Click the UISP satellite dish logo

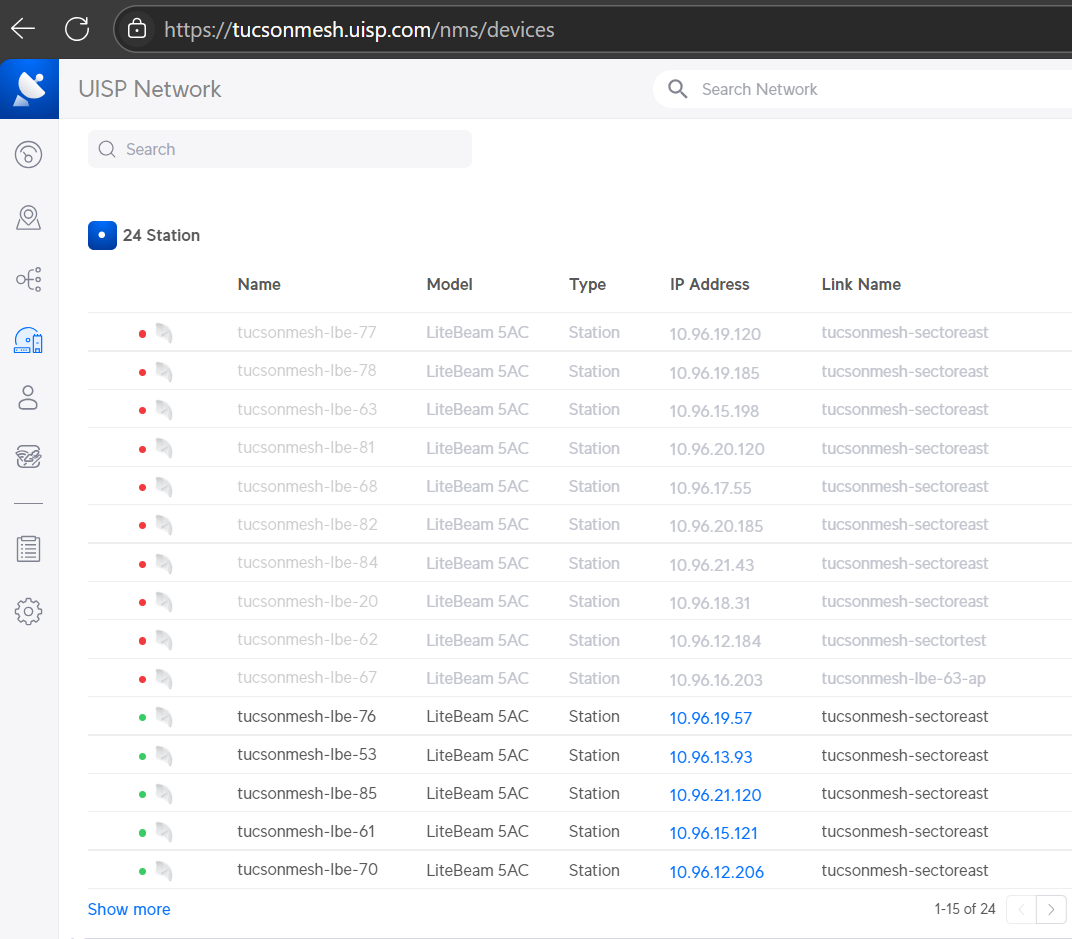29,89
